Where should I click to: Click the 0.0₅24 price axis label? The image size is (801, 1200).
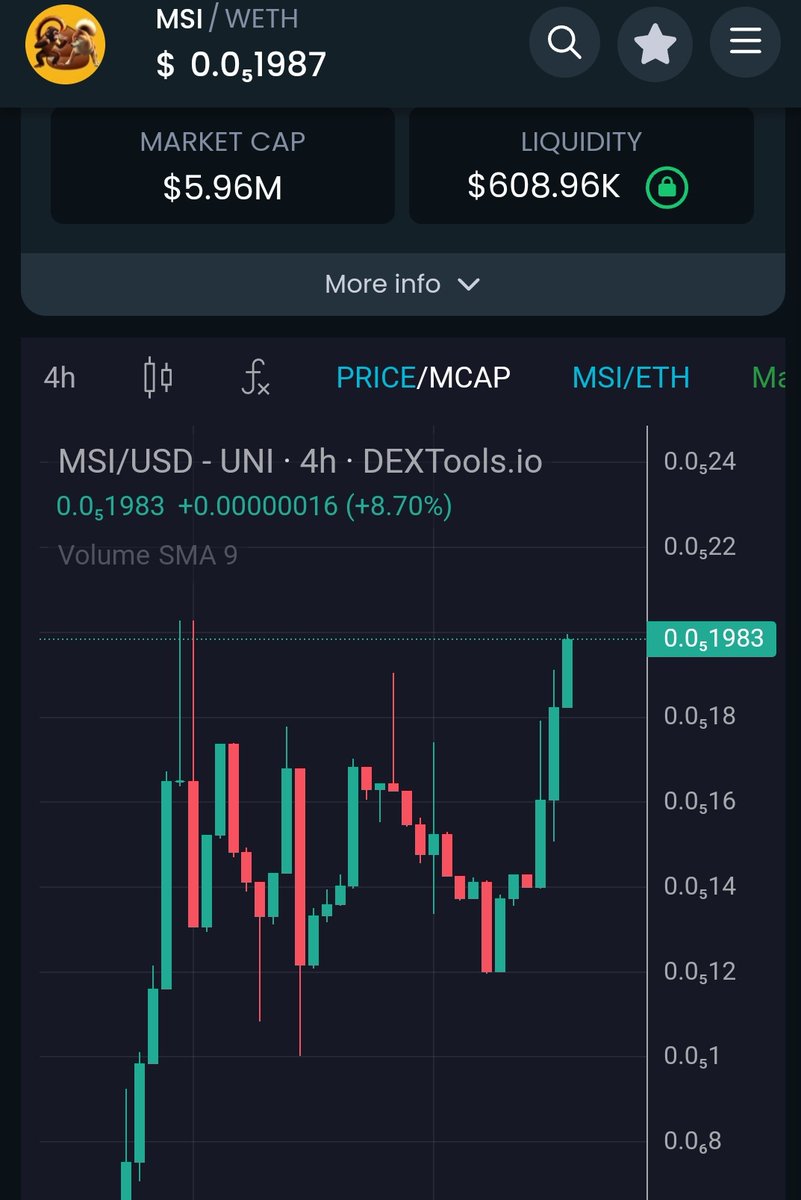pos(700,462)
